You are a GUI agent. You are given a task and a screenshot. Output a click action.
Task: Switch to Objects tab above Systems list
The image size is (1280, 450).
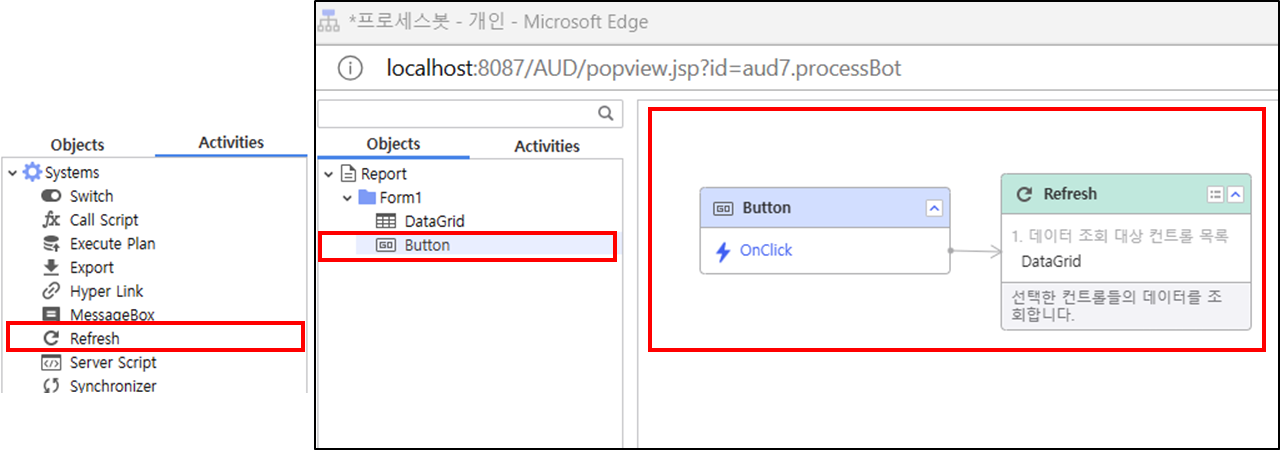pyautogui.click(x=77, y=145)
